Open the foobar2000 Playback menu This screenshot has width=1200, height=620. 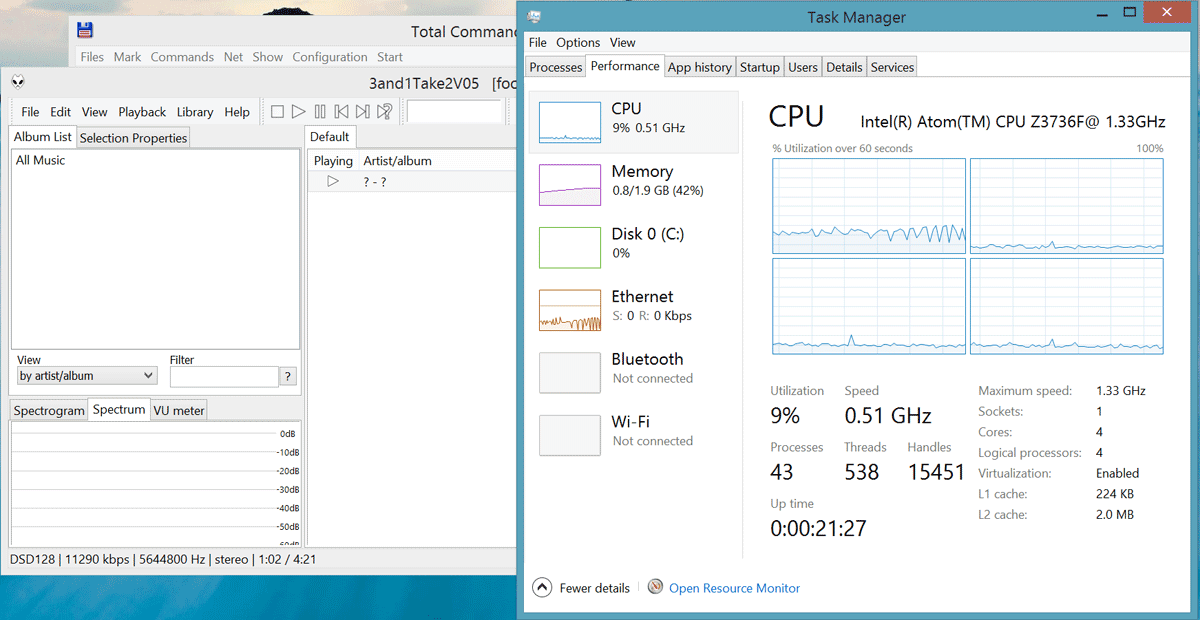142,112
